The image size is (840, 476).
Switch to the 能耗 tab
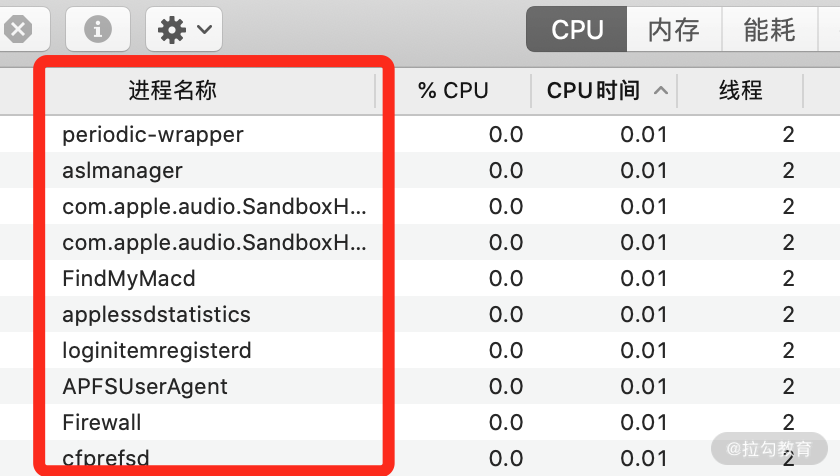tap(769, 30)
